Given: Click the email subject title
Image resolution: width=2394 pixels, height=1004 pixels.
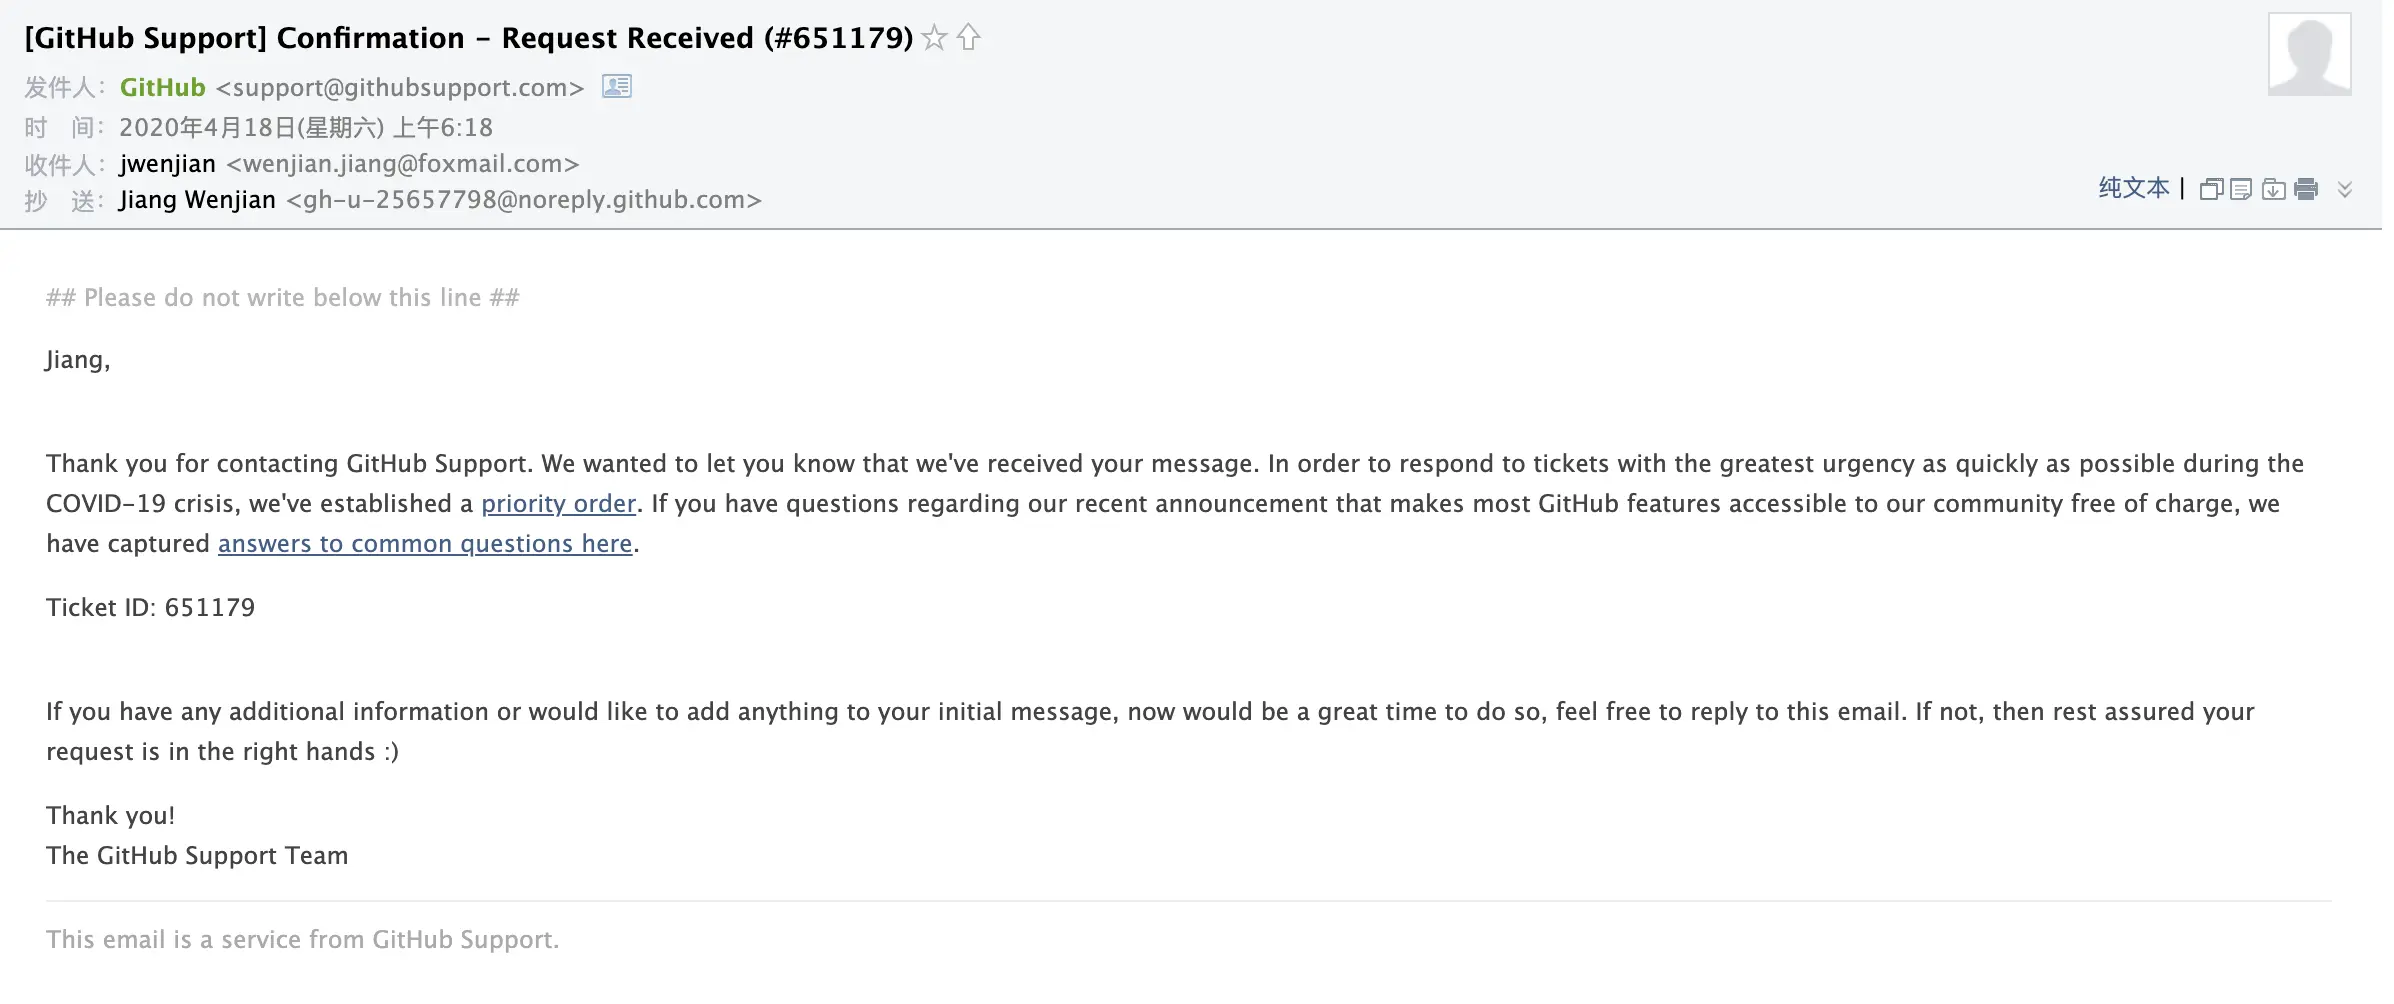Looking at the screenshot, I should click(x=468, y=38).
